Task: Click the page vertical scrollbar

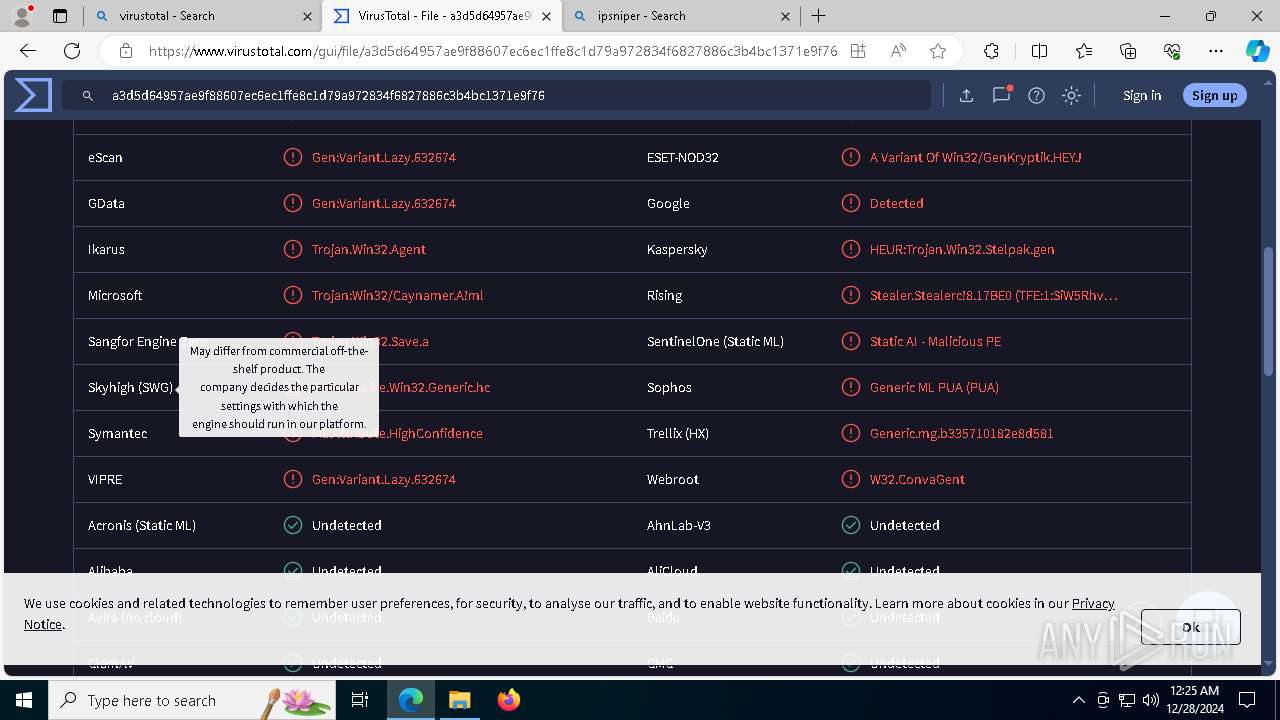Action: [1269, 310]
